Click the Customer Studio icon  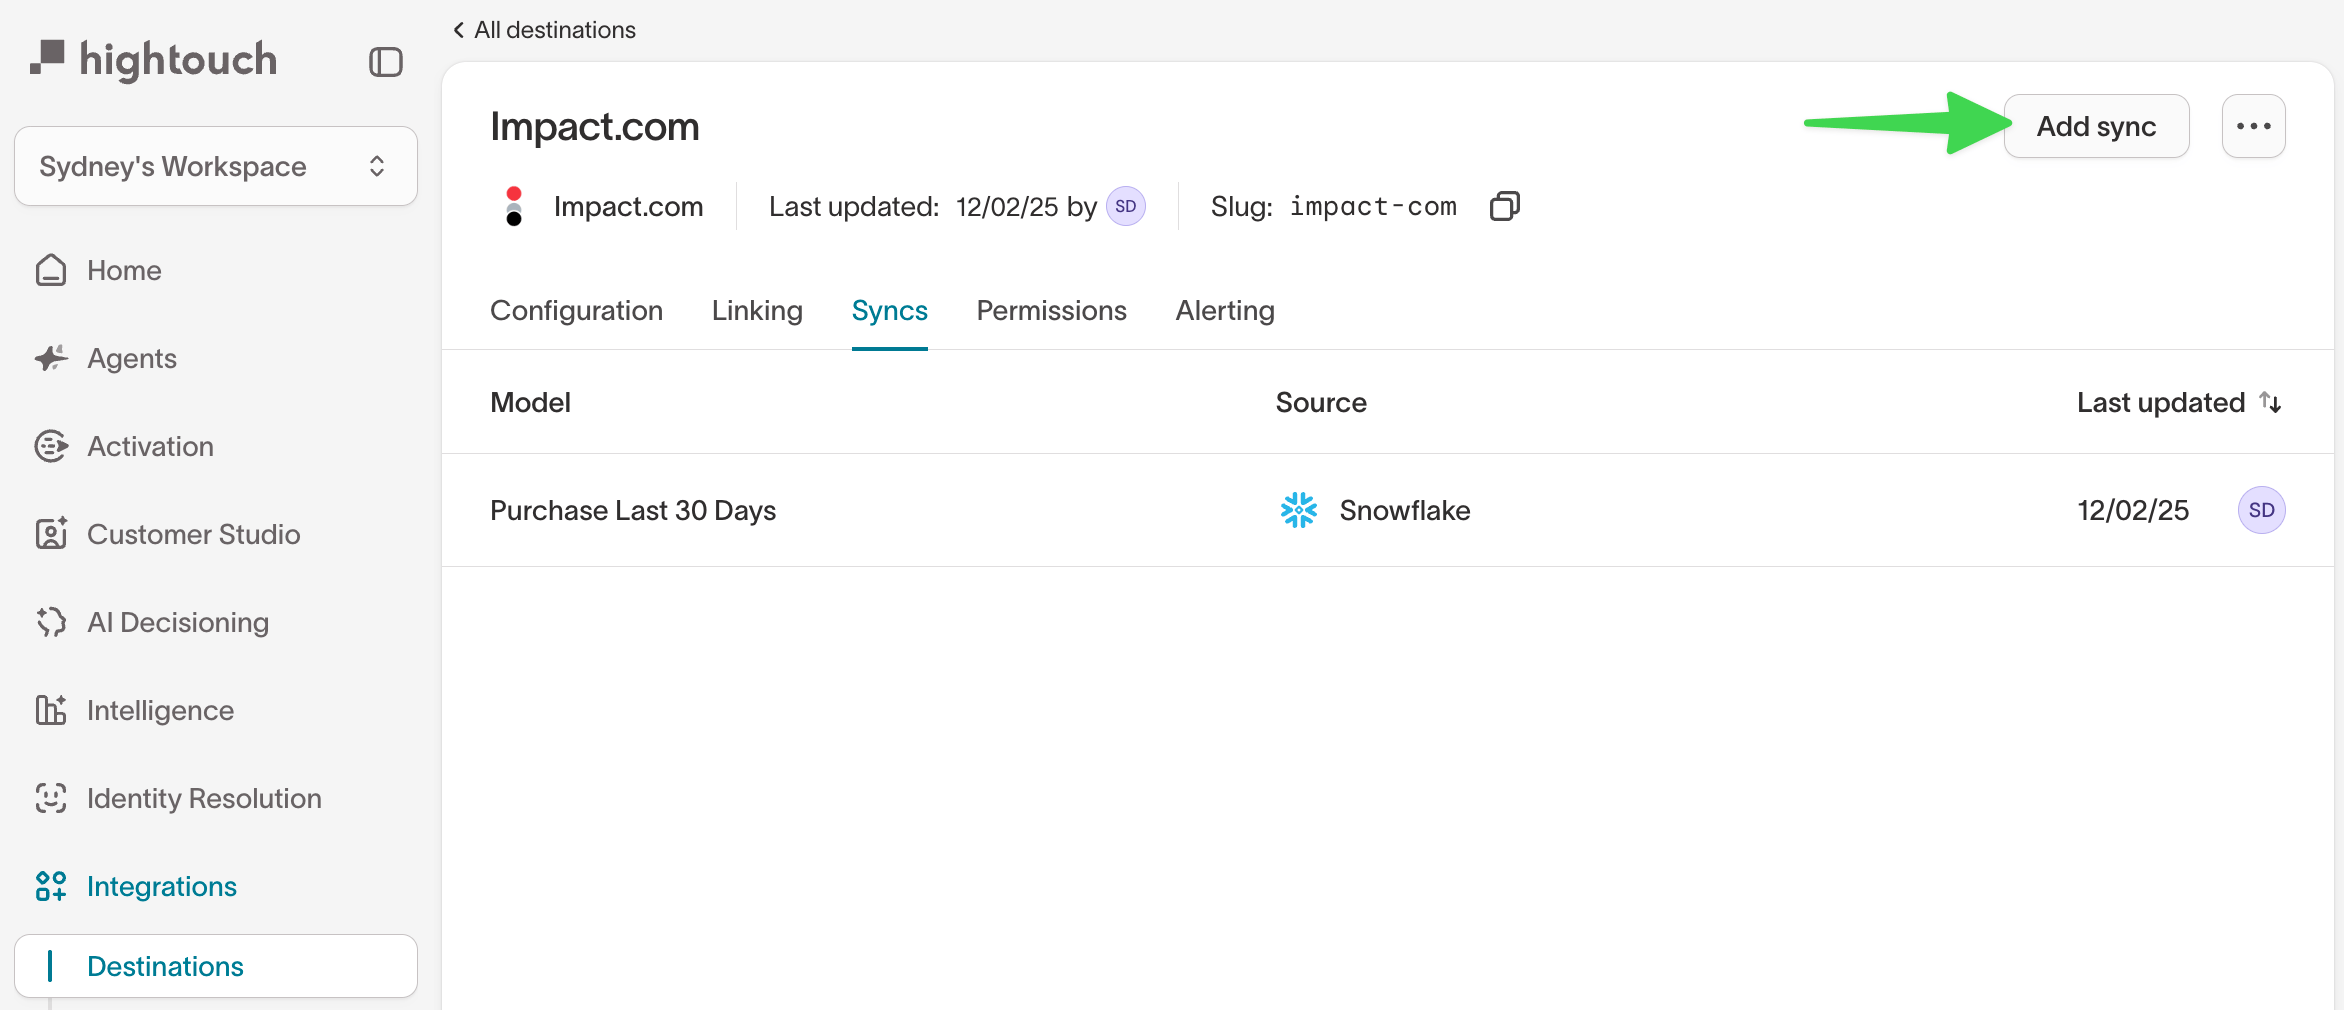pyautogui.click(x=51, y=534)
